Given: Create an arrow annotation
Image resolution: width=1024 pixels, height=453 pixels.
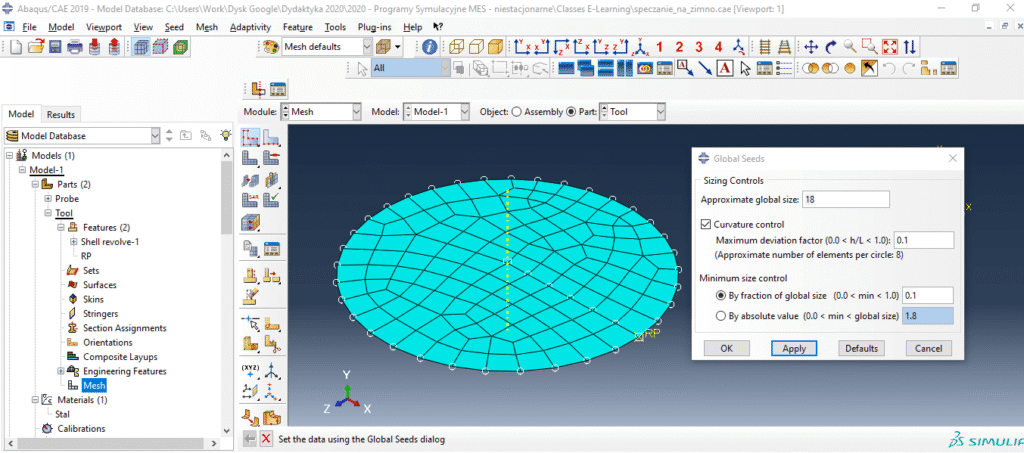Looking at the screenshot, I should [705, 68].
